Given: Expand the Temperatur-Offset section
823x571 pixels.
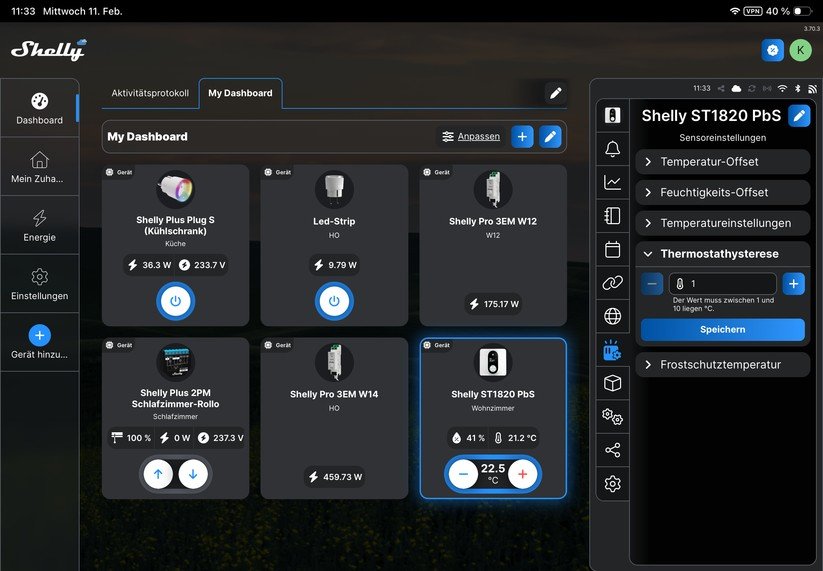Looking at the screenshot, I should coord(721,162).
